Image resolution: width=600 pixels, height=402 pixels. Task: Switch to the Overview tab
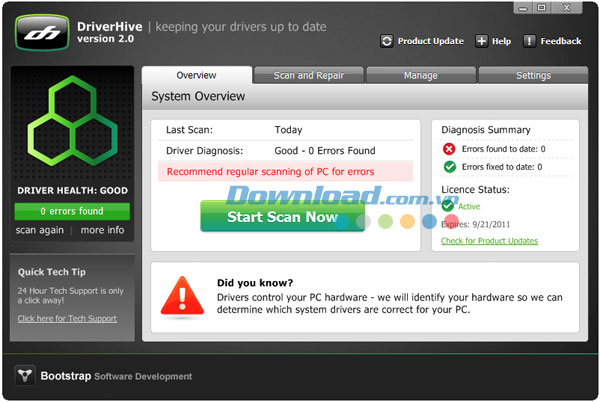[x=197, y=75]
